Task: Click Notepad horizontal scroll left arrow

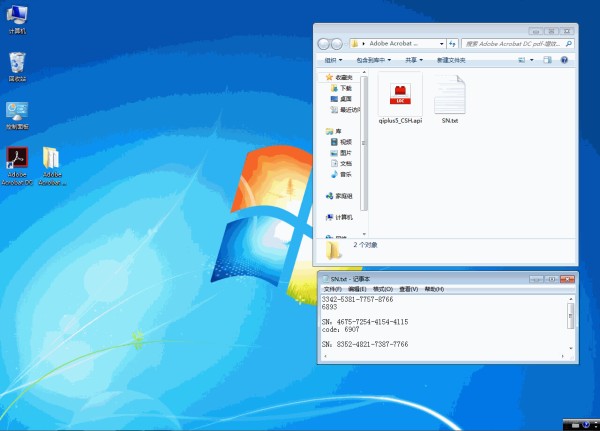Action: click(325, 356)
